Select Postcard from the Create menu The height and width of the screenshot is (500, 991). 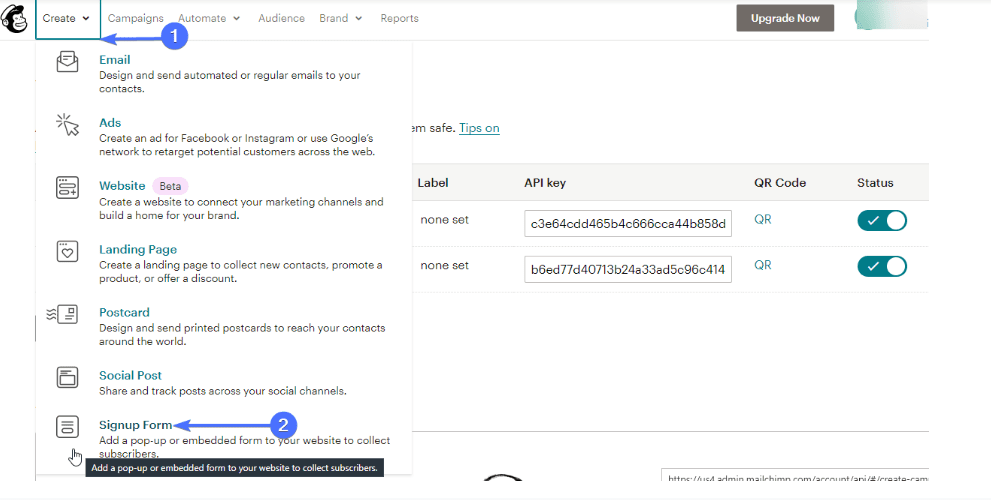click(x=125, y=312)
